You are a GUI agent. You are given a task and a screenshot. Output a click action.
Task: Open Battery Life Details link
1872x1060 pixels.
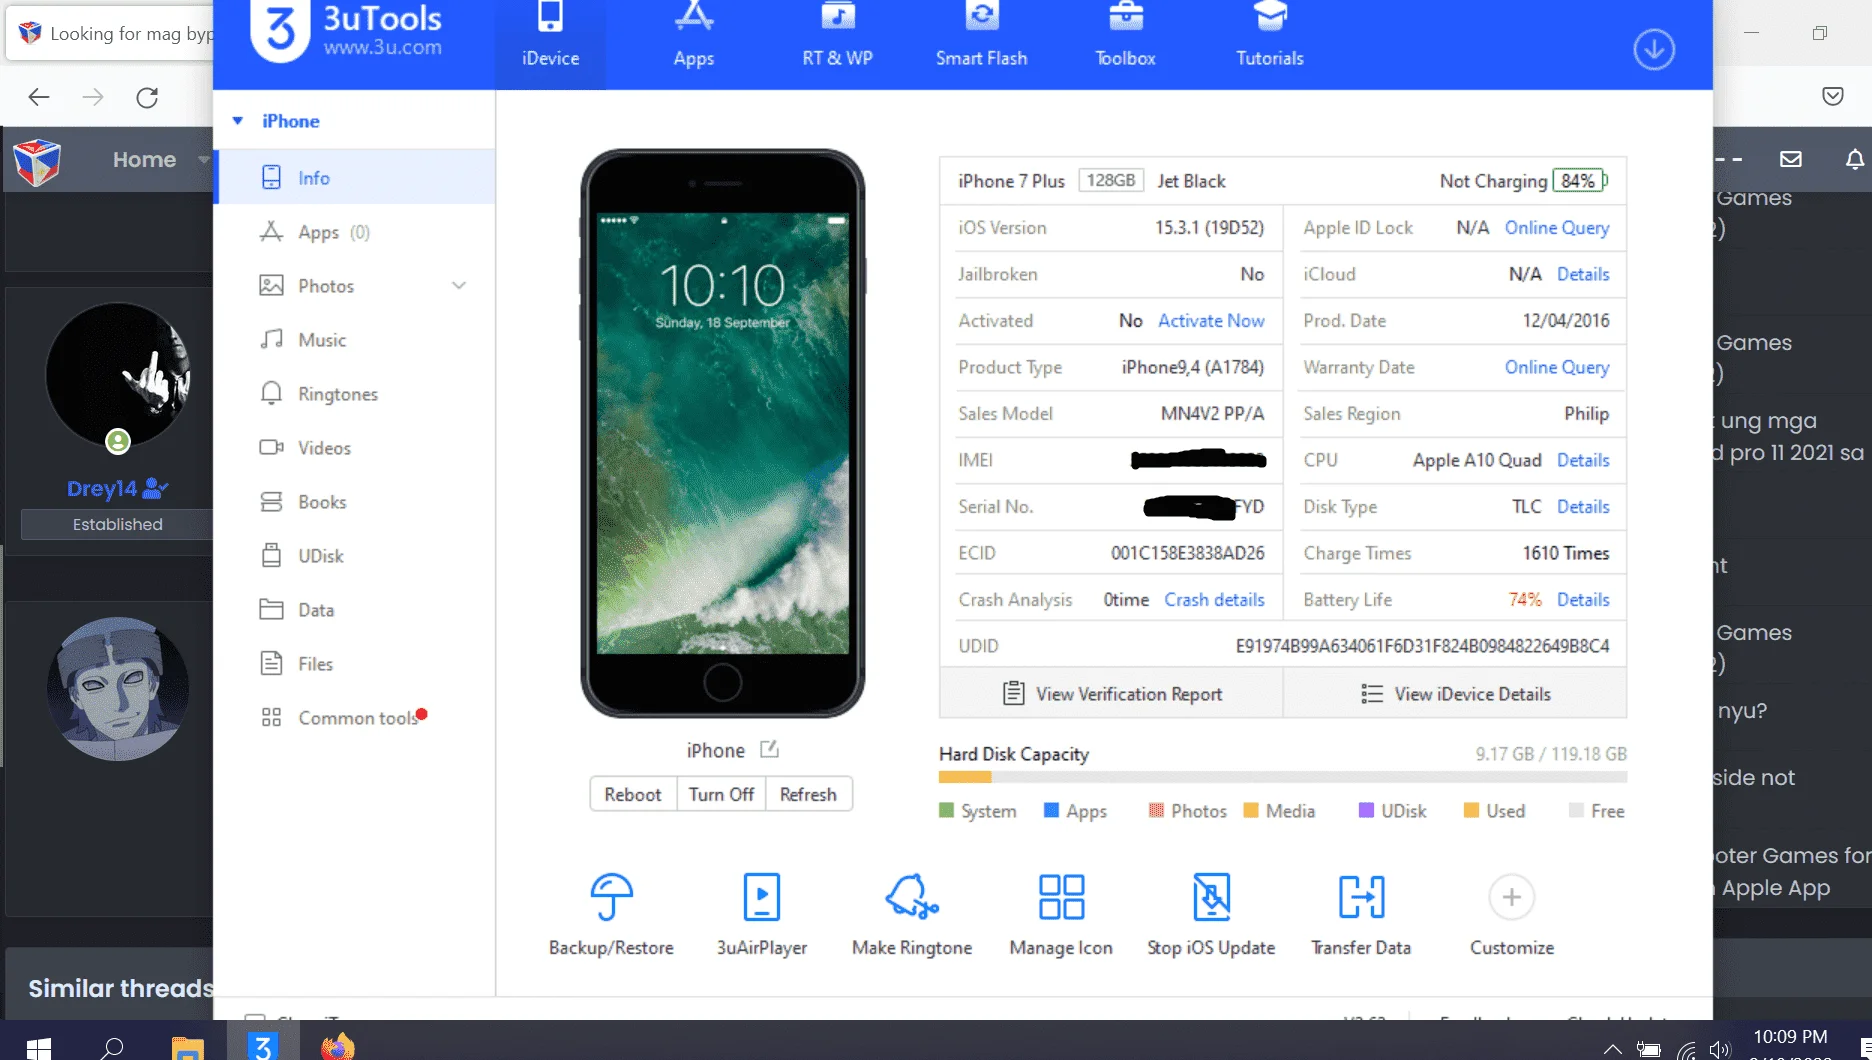coord(1583,600)
